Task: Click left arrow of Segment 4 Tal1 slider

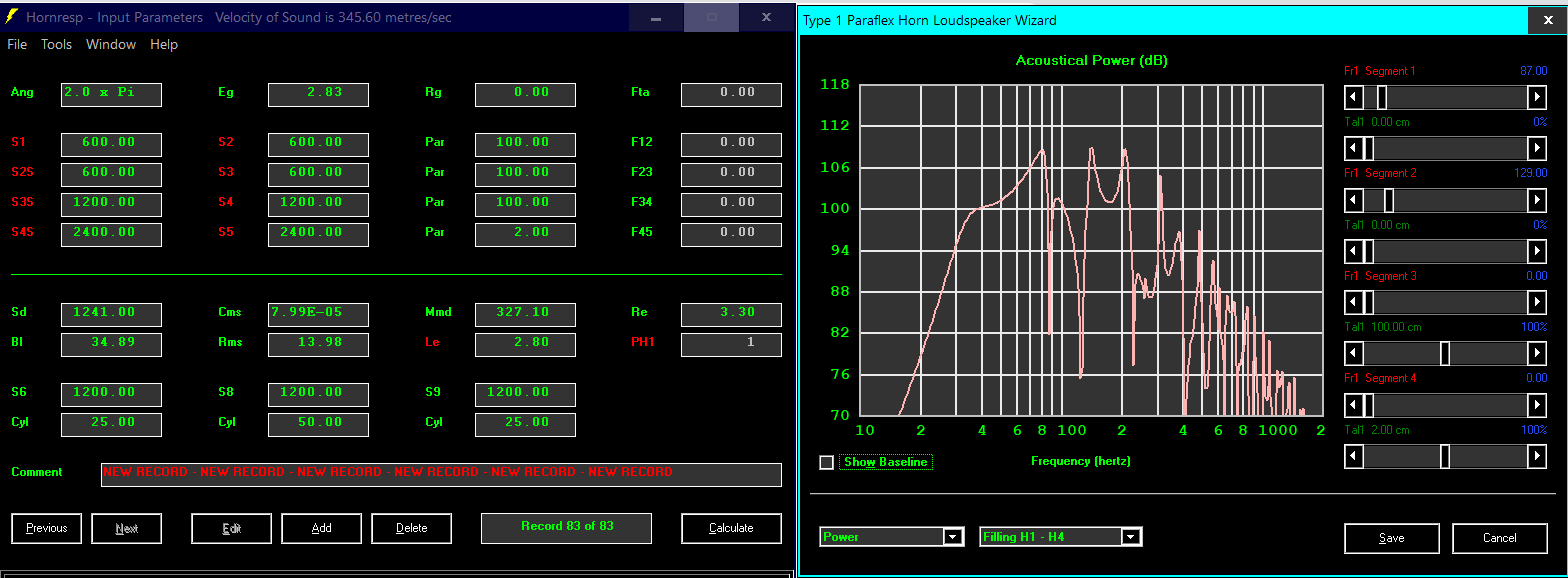Action: click(x=1354, y=456)
